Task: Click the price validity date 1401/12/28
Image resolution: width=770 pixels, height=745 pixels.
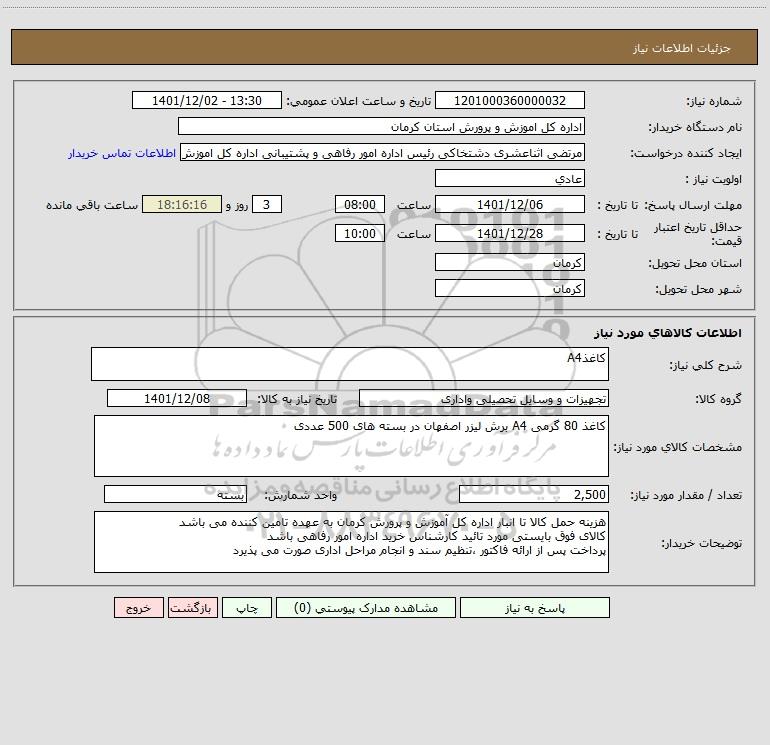Action: click(x=510, y=233)
